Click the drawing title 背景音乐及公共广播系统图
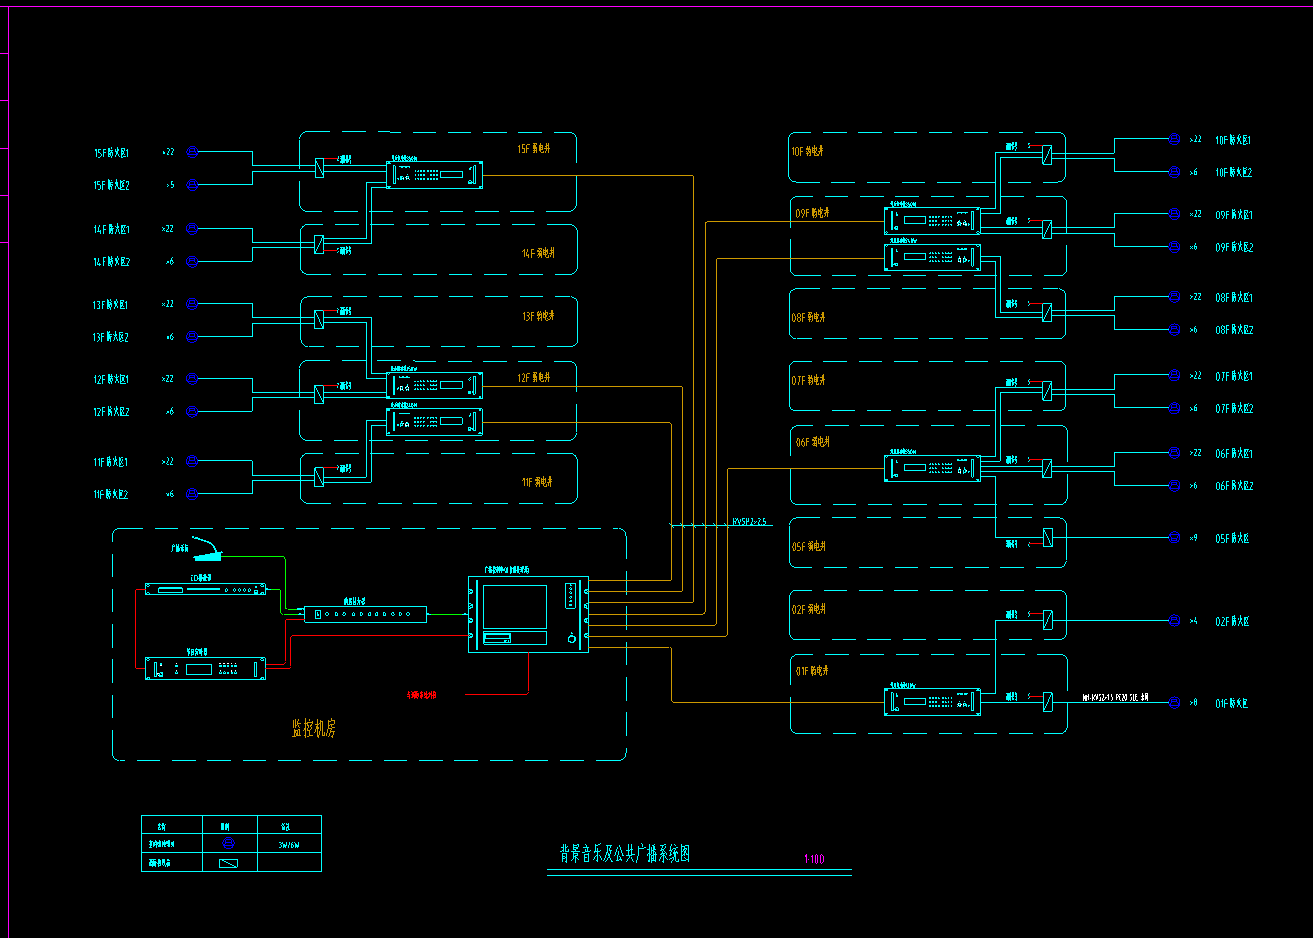This screenshot has height=938, width=1313. point(625,854)
